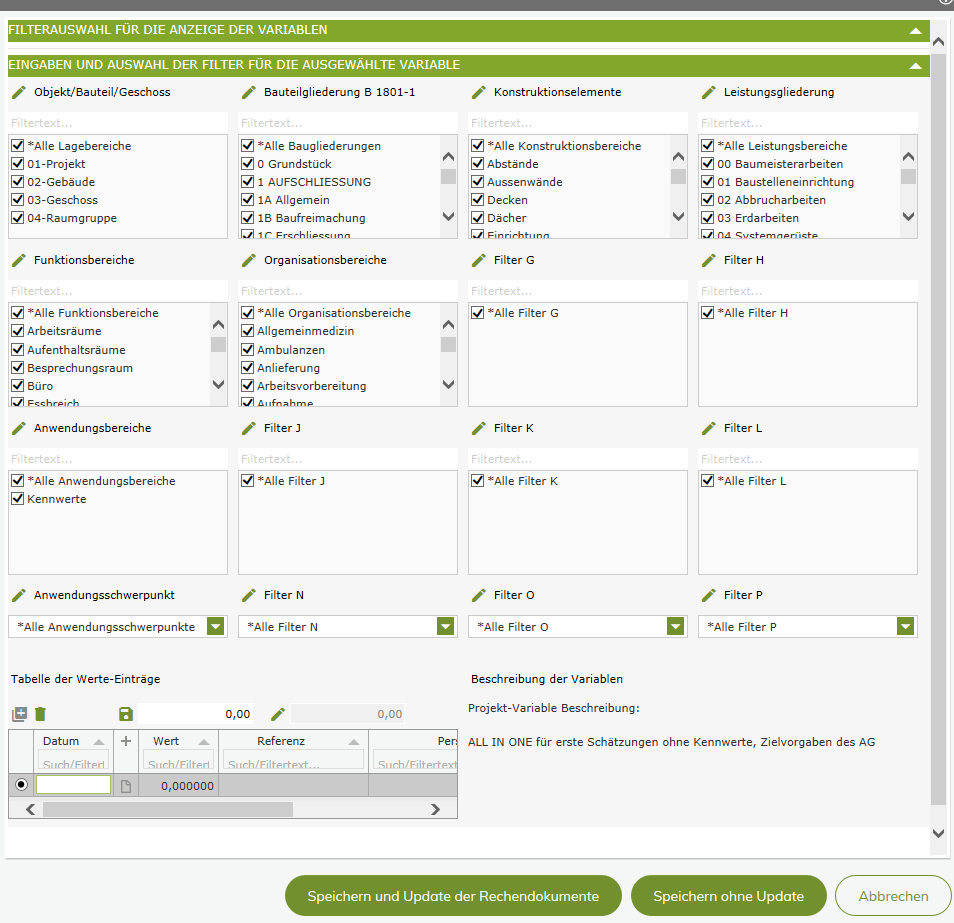Click the pencil icon beside Objekt/Bauteil/Geschoss
This screenshot has width=954, height=923.
pos(19,92)
